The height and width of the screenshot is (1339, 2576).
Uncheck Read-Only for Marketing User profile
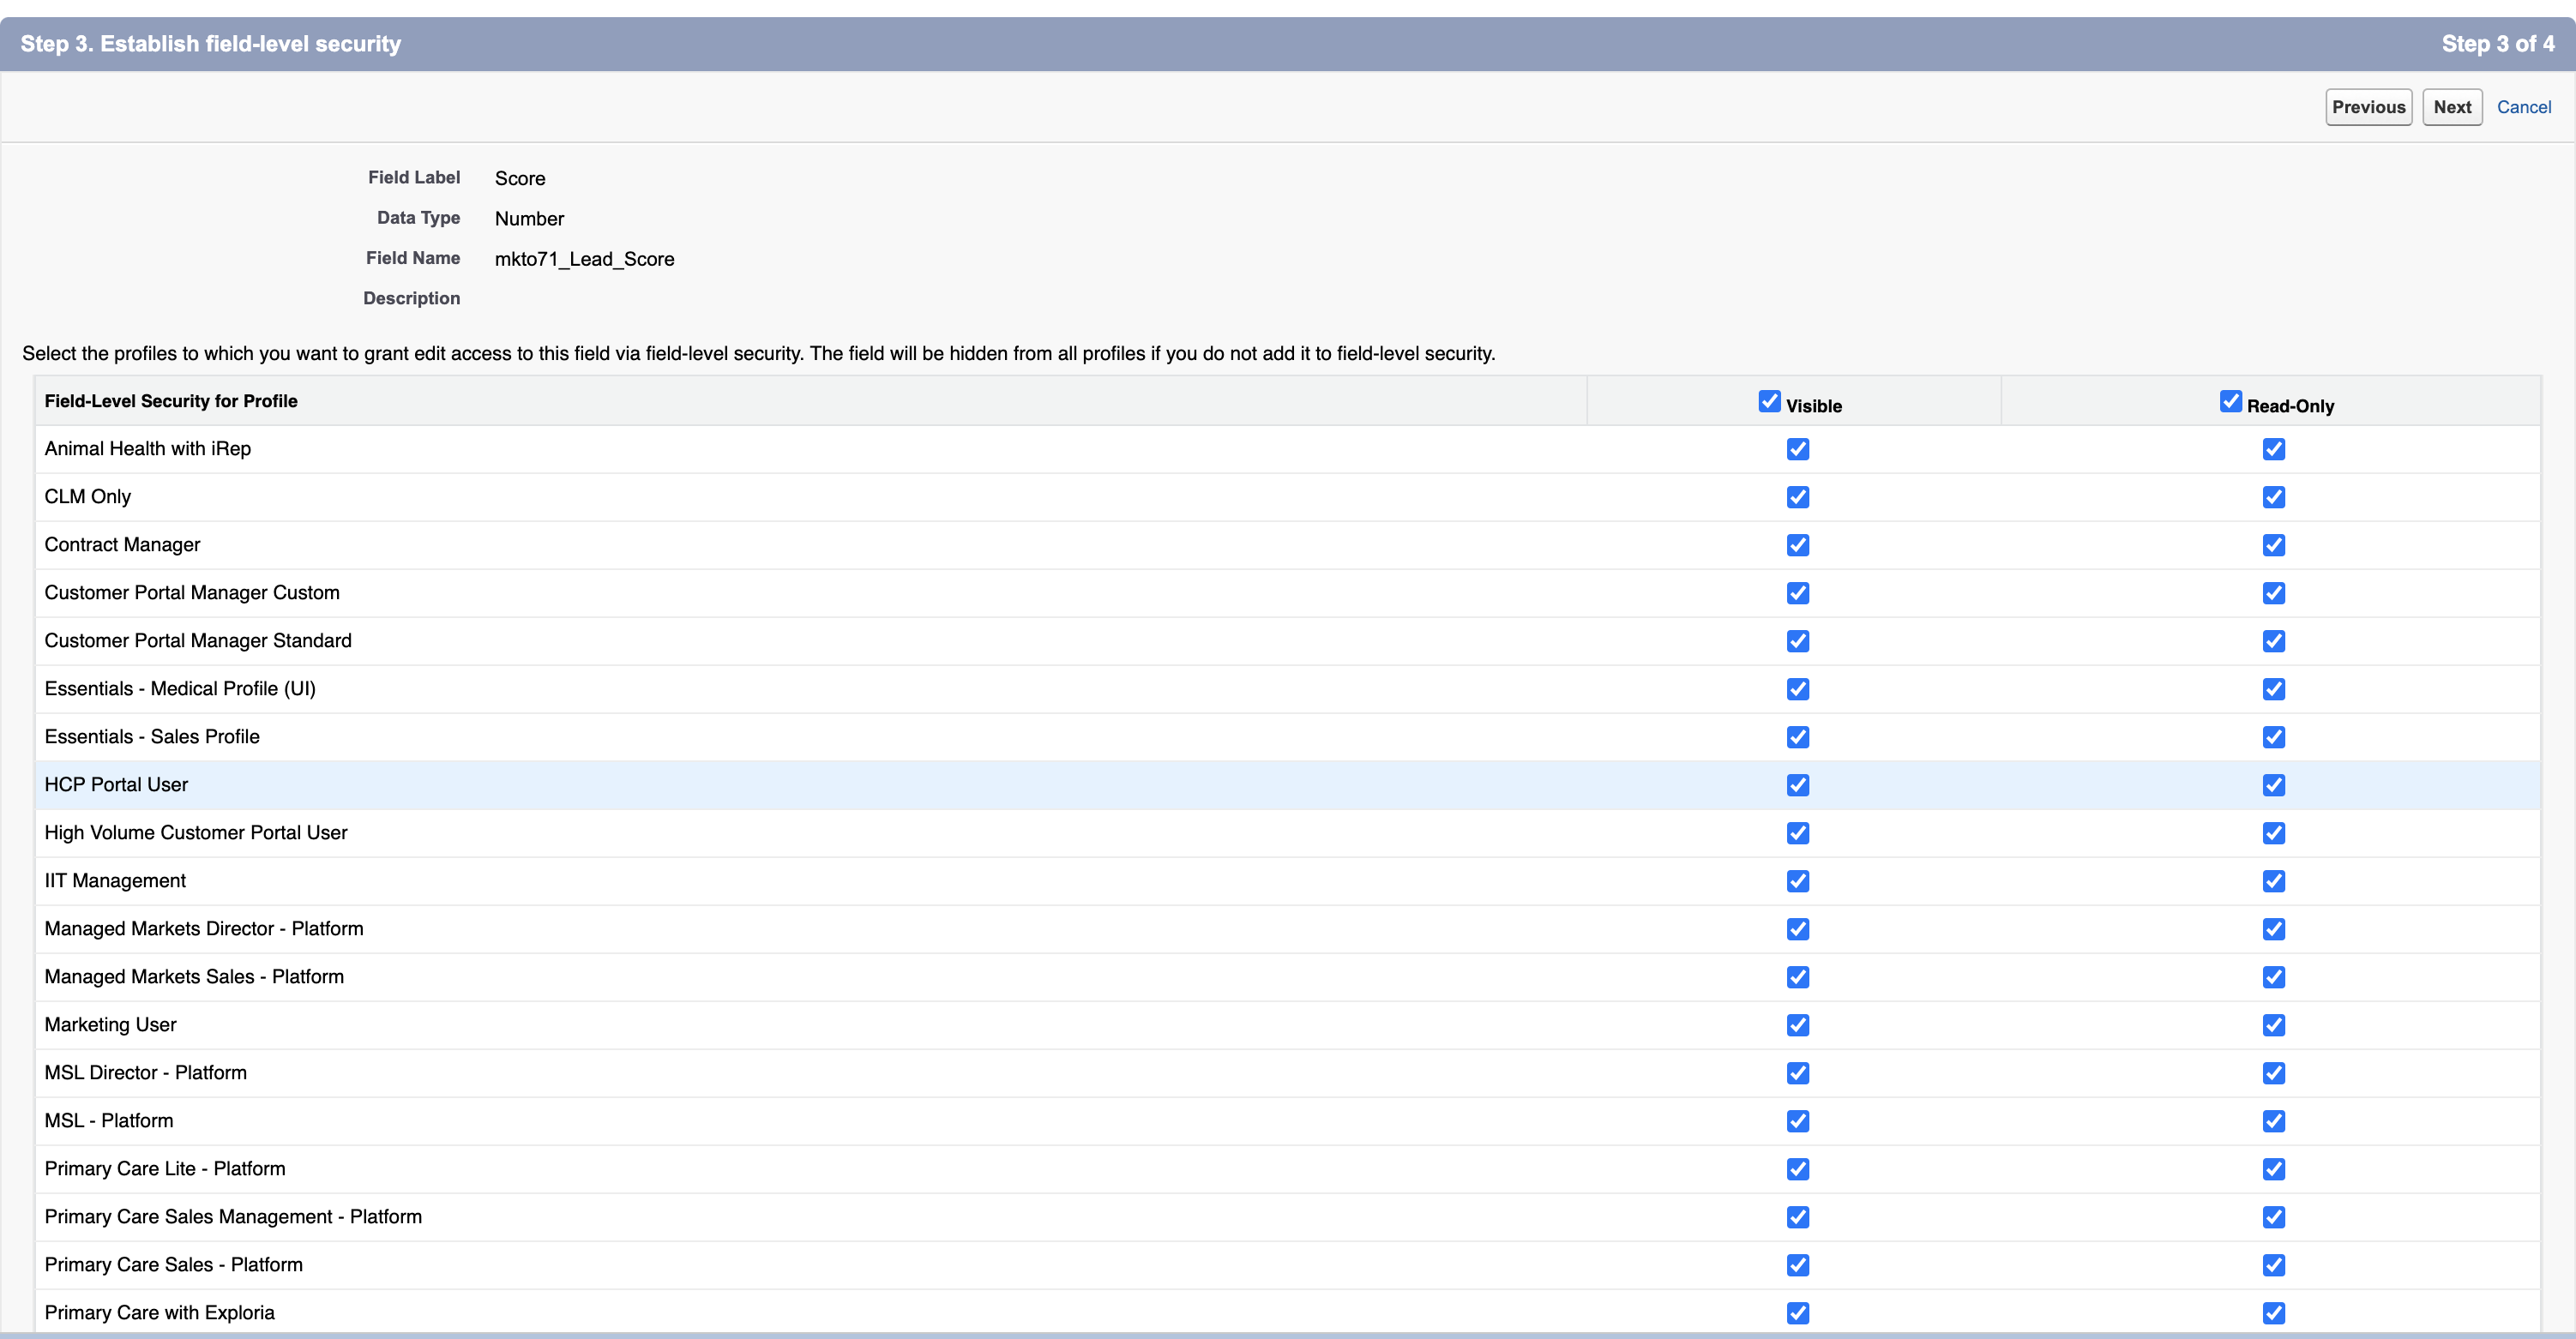2273,1025
